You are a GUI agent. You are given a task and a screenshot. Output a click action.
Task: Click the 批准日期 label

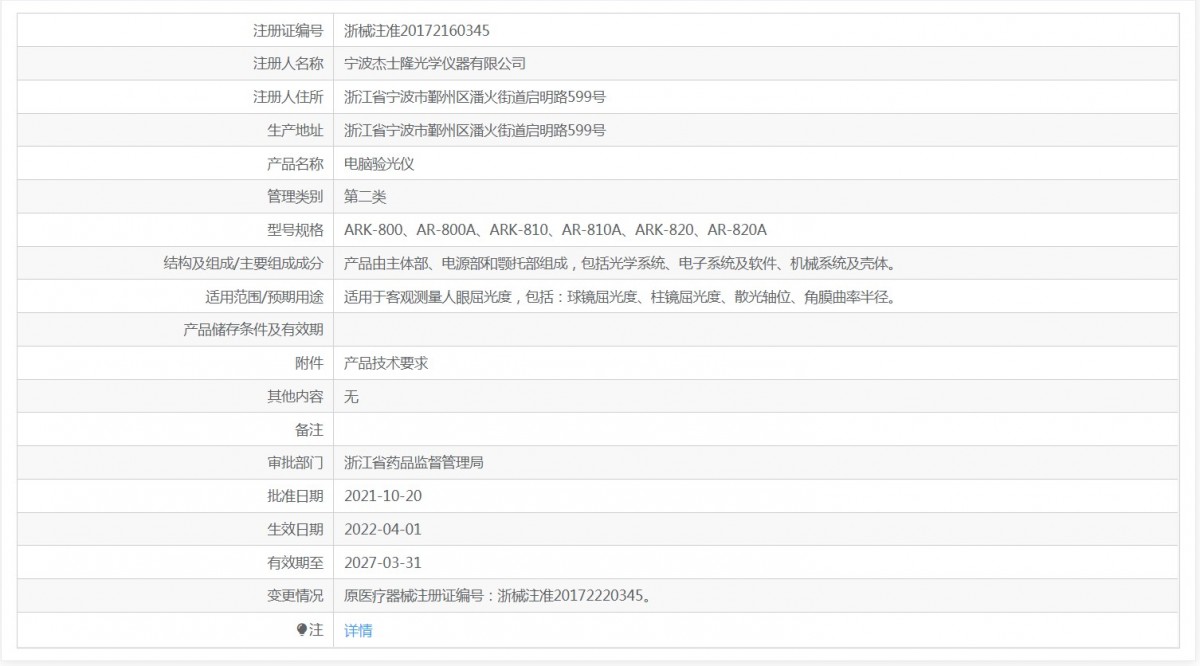point(296,497)
